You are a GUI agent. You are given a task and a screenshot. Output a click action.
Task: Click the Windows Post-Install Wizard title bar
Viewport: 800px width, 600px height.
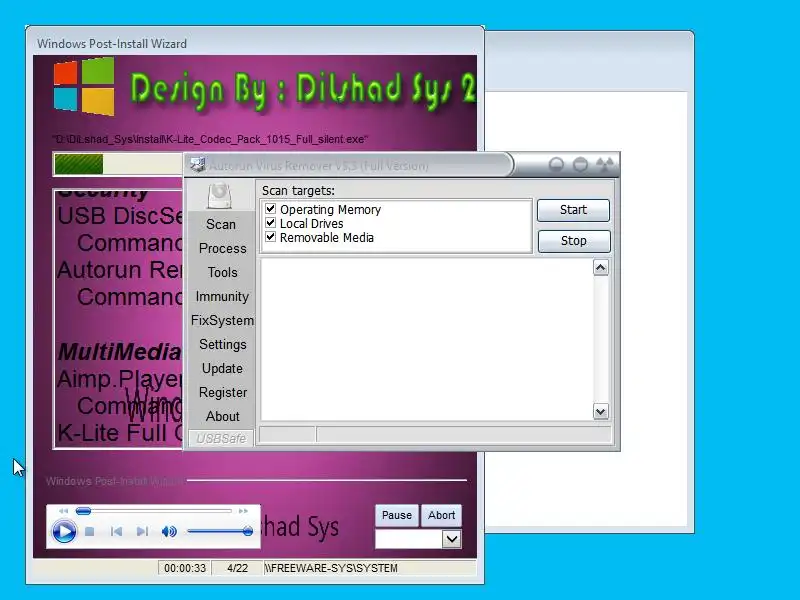pyautogui.click(x=255, y=43)
